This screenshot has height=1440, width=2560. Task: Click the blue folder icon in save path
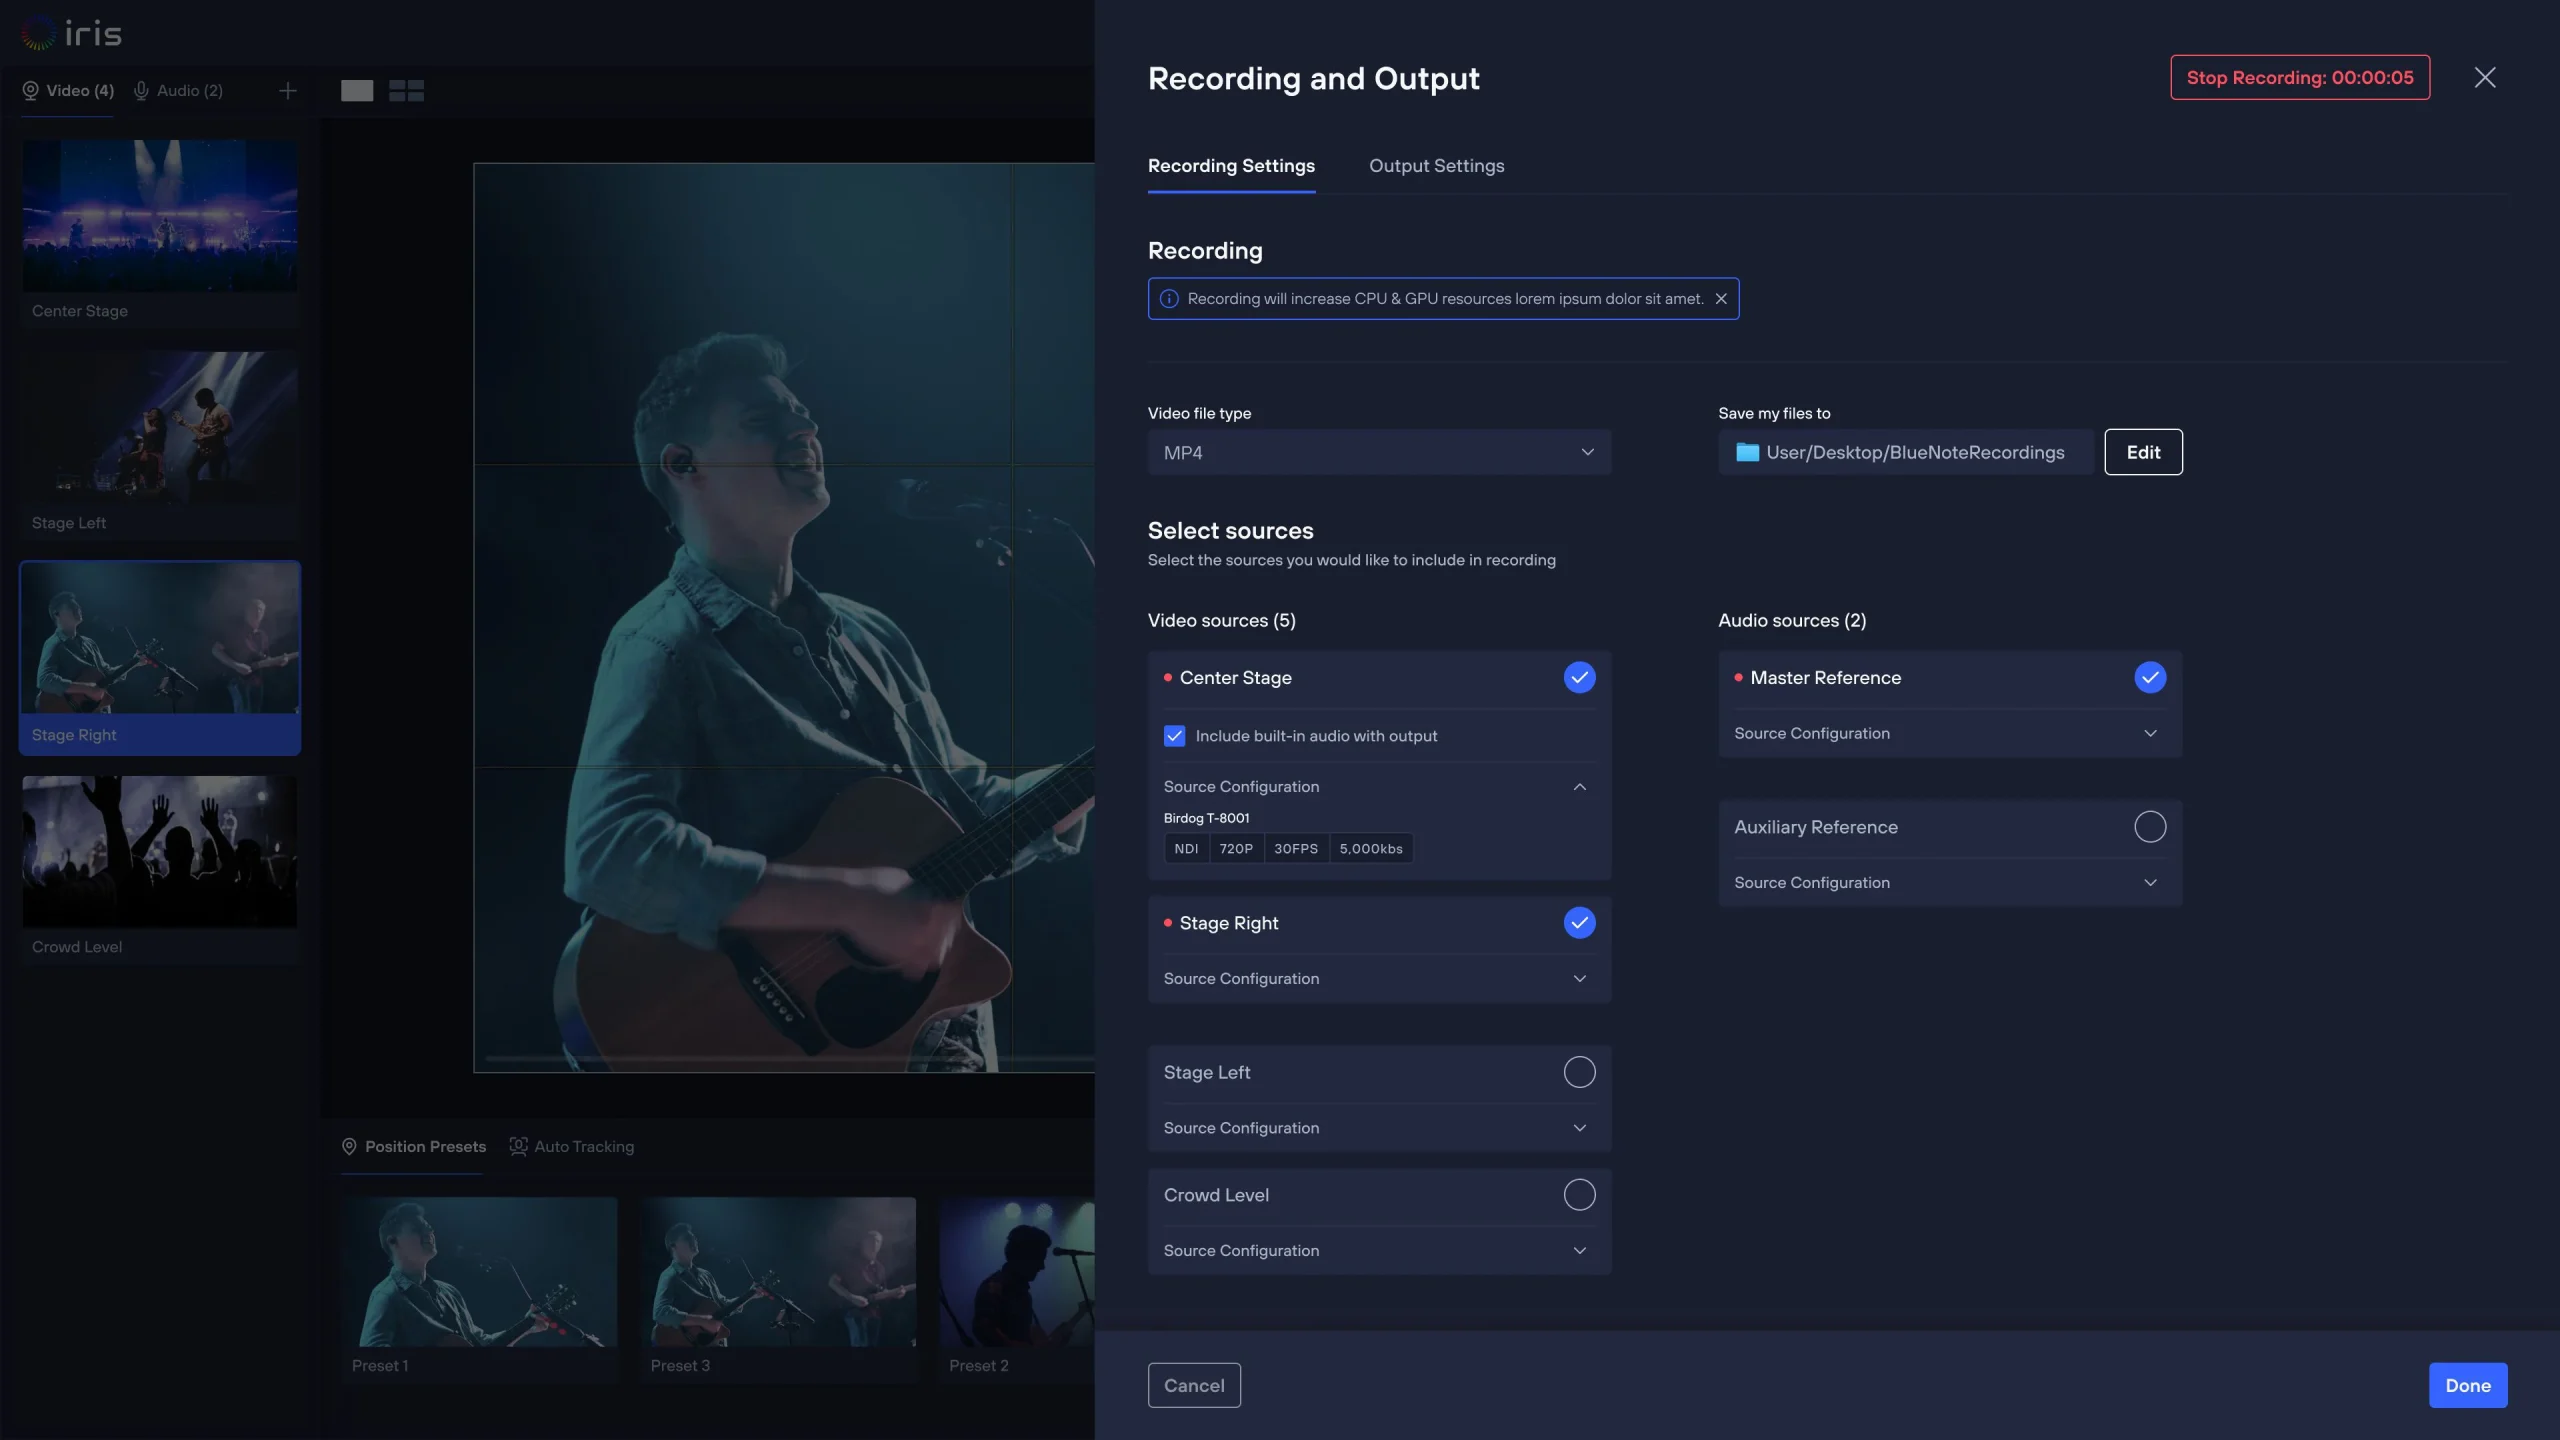(1747, 452)
